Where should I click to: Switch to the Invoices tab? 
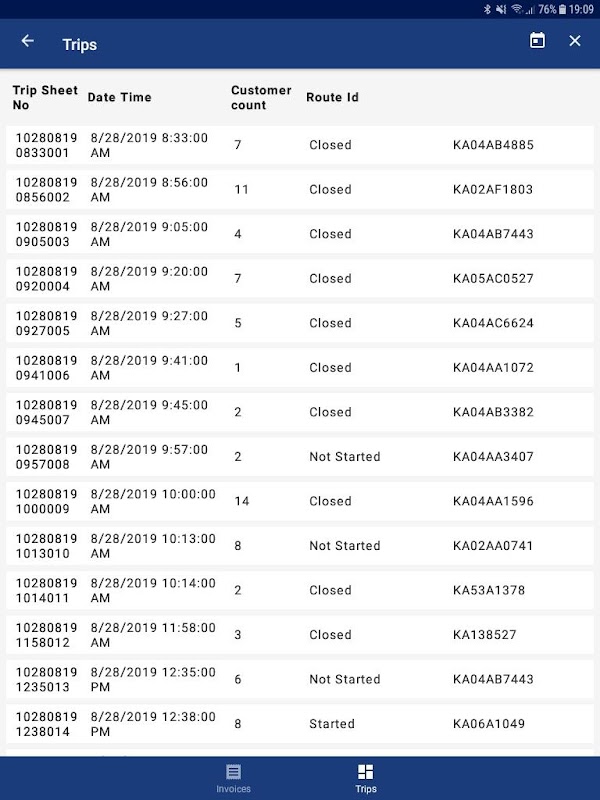(233, 779)
